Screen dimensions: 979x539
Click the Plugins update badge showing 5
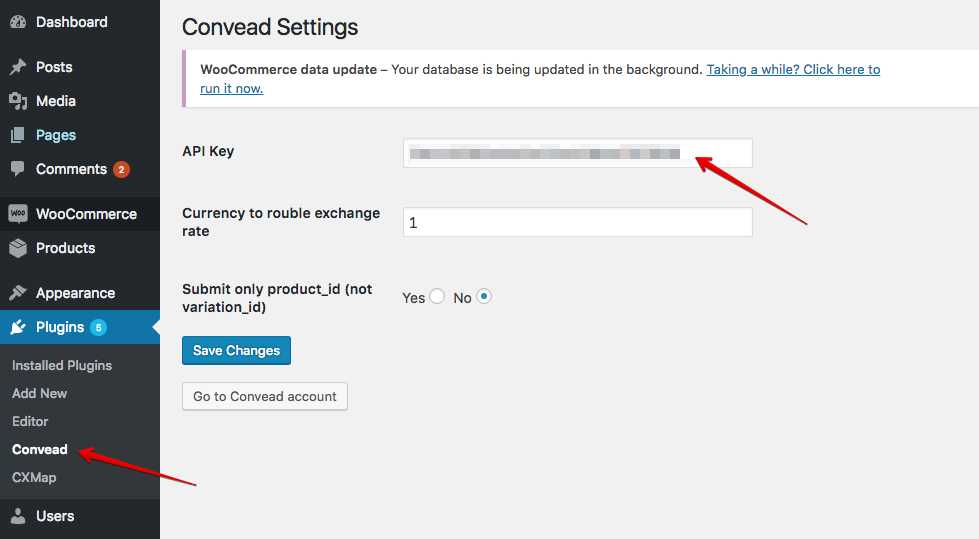[98, 327]
